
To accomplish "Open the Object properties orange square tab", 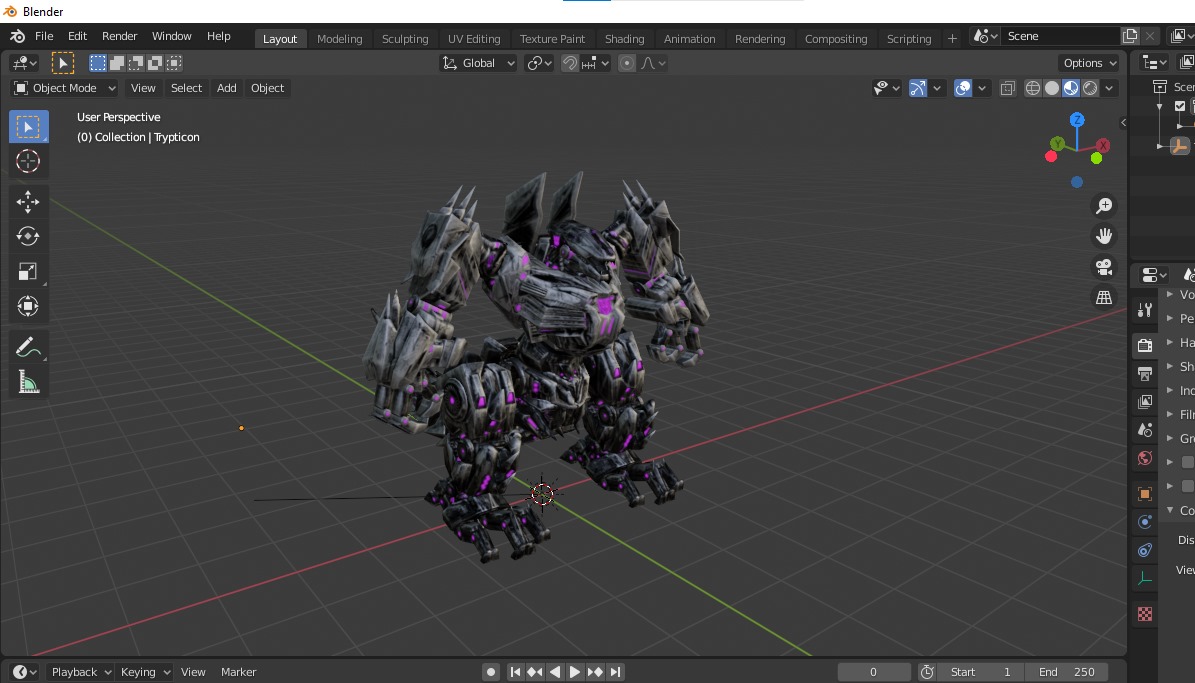I will (x=1145, y=494).
